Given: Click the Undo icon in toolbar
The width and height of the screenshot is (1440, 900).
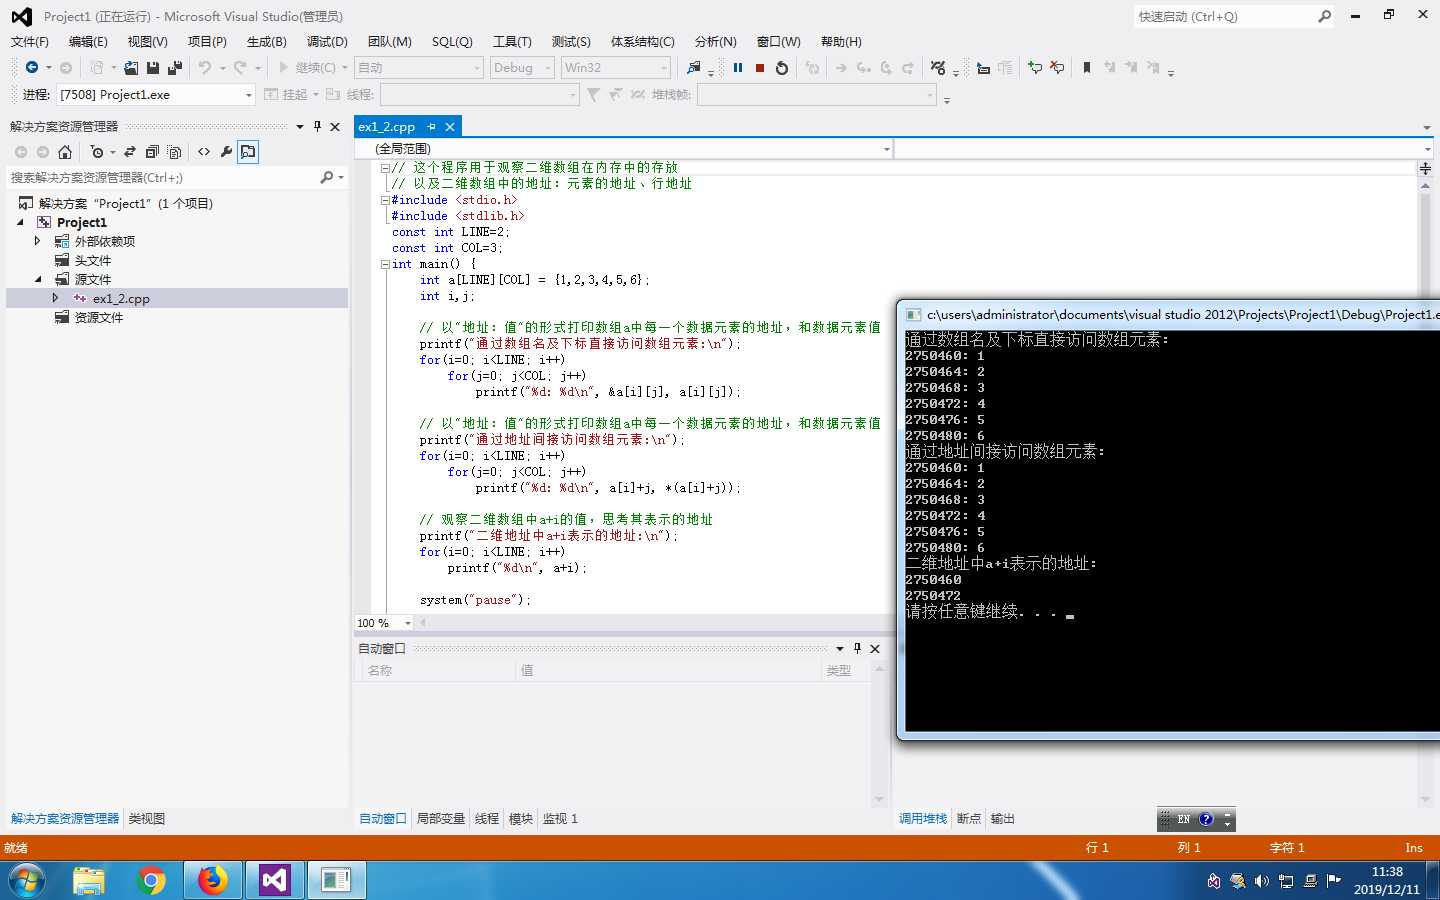Looking at the screenshot, I should tap(205, 67).
